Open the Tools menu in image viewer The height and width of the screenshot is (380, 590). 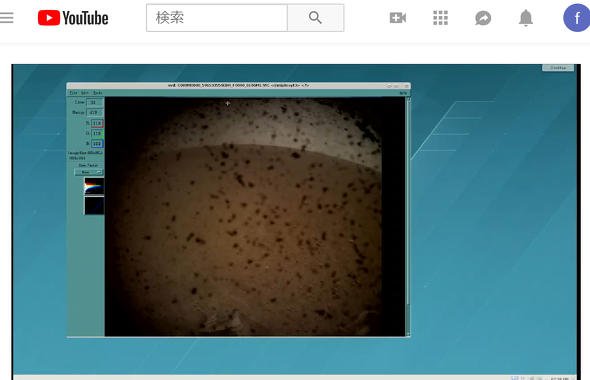[97, 93]
